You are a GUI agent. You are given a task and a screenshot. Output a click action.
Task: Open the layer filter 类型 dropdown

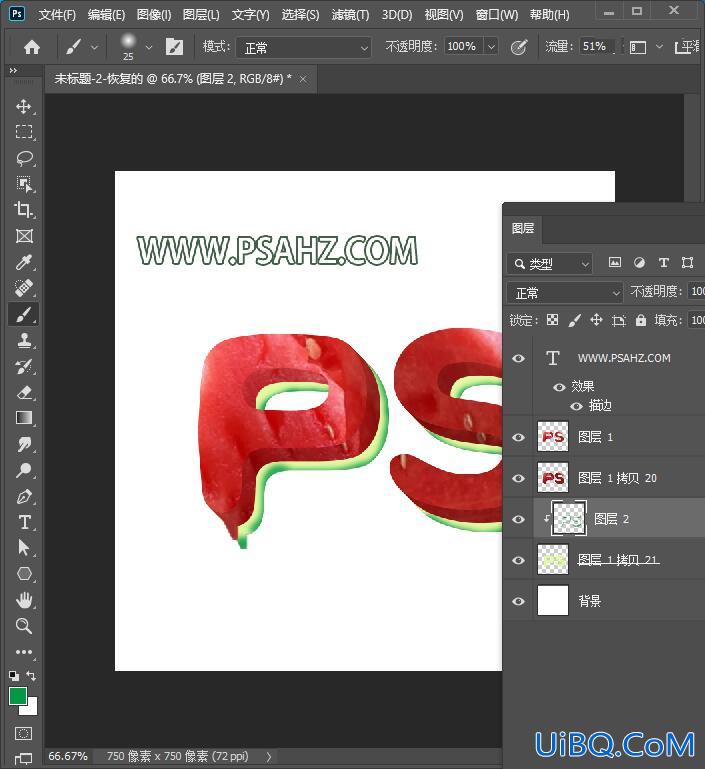550,264
